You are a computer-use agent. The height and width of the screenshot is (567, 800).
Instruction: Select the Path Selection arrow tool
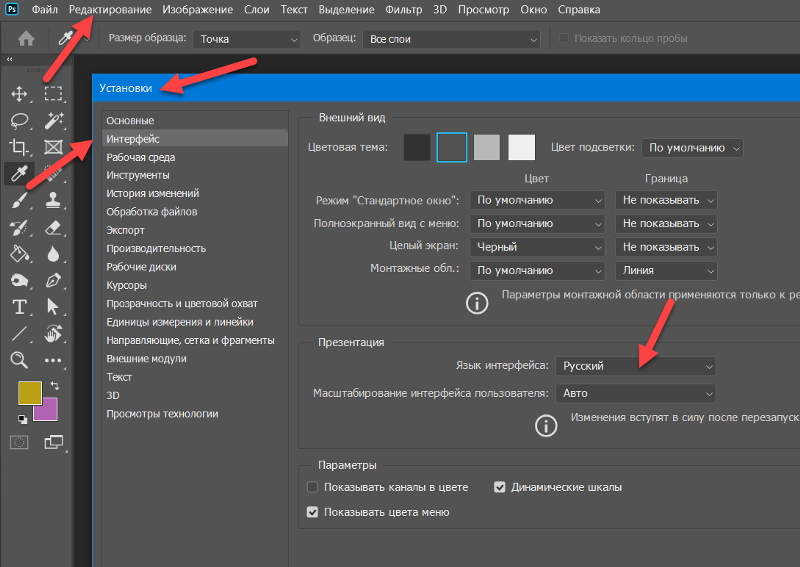tap(53, 307)
